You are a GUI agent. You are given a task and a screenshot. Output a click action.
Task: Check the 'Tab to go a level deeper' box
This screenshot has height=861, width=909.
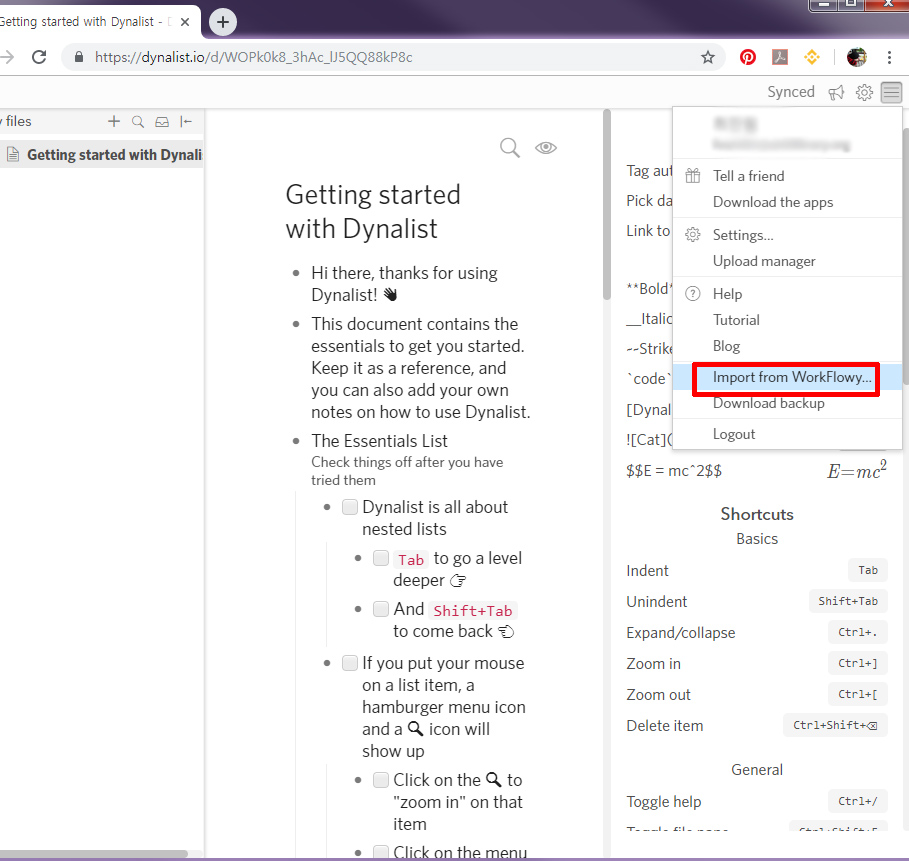click(x=381, y=558)
